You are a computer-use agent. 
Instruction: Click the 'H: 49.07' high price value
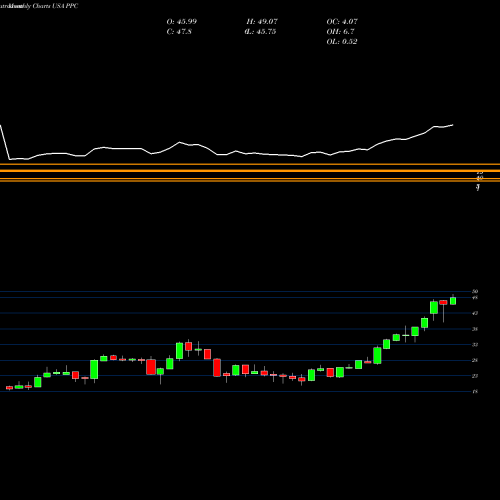262,22
